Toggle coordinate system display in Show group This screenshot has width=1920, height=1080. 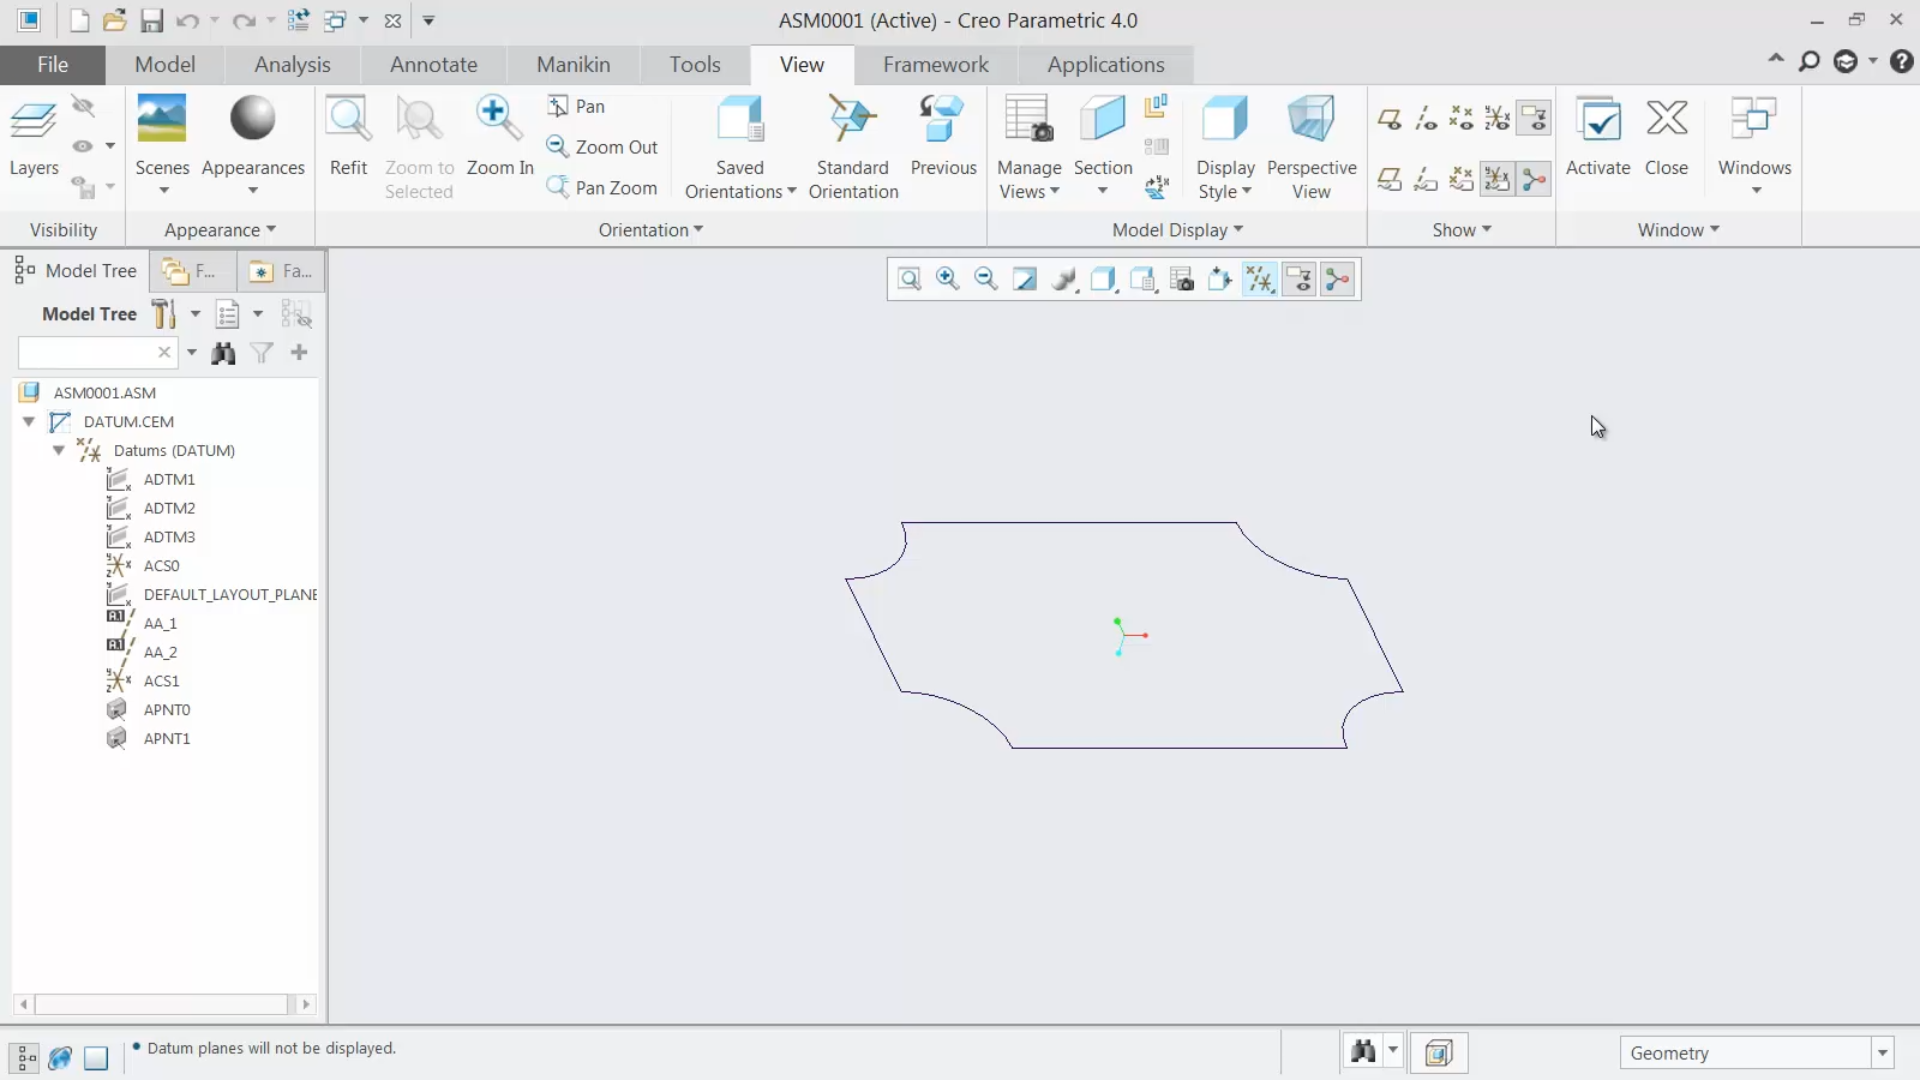1497,120
